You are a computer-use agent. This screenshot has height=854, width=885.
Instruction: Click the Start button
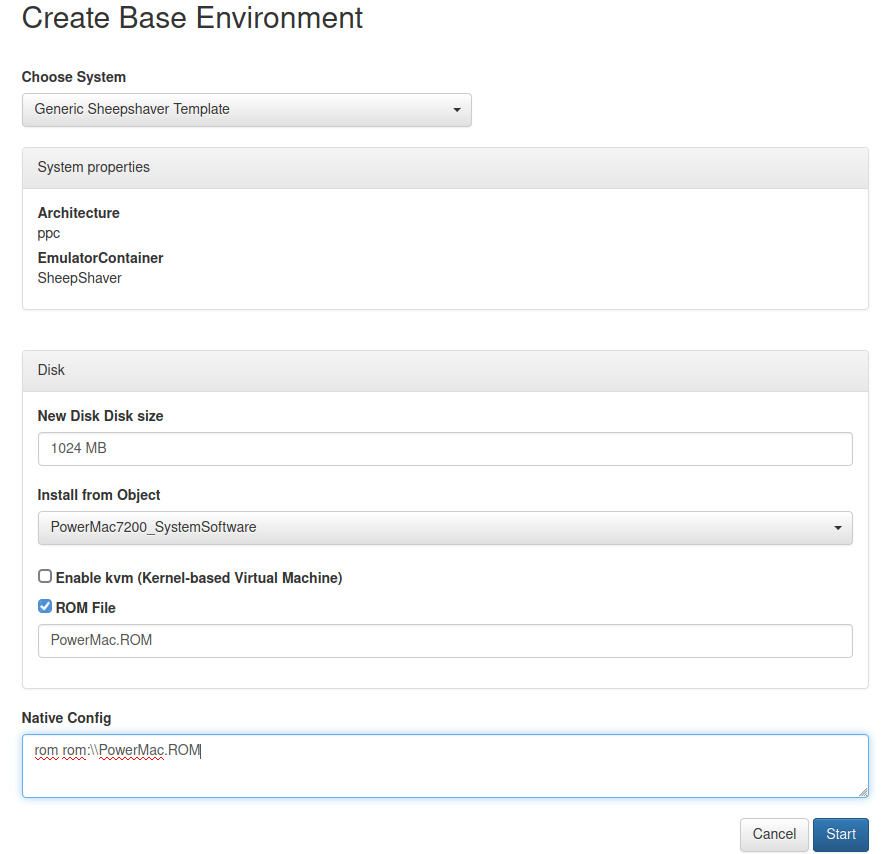coord(840,834)
